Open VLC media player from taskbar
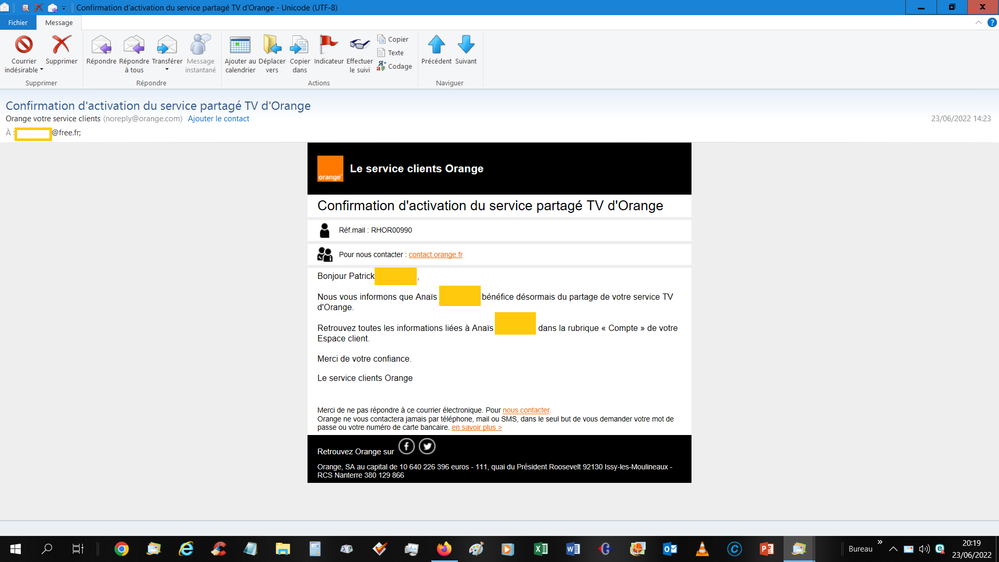Image resolution: width=999 pixels, height=562 pixels. pos(702,549)
